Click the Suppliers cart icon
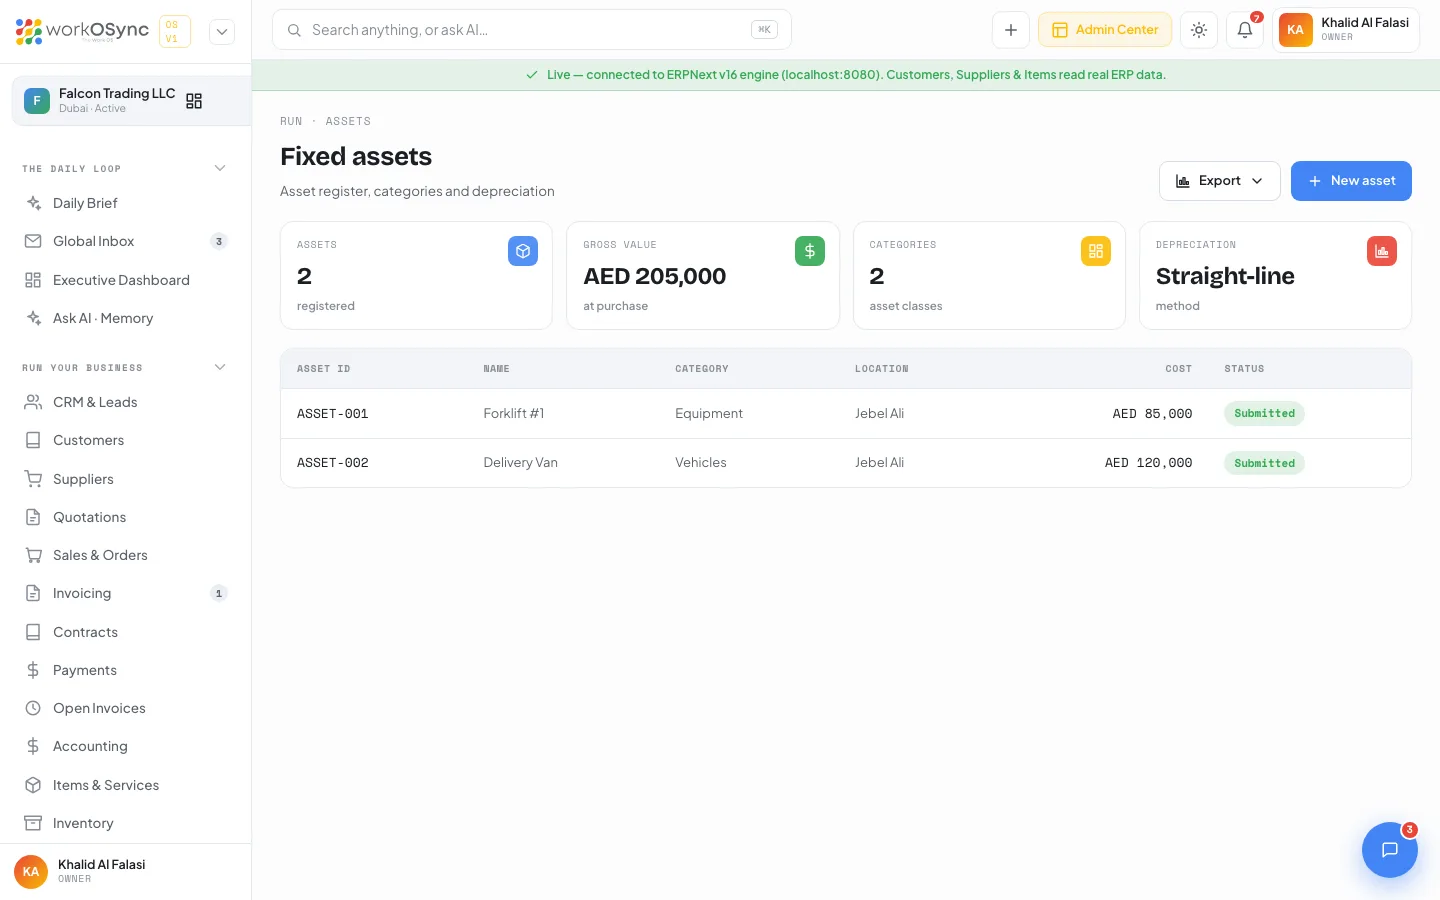Image resolution: width=1440 pixels, height=900 pixels. click(x=33, y=479)
